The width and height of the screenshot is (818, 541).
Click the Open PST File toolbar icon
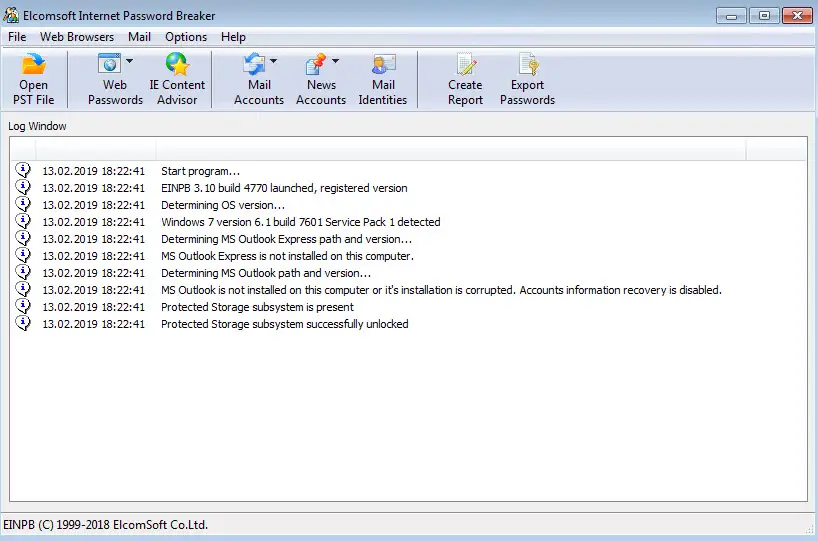pos(34,65)
